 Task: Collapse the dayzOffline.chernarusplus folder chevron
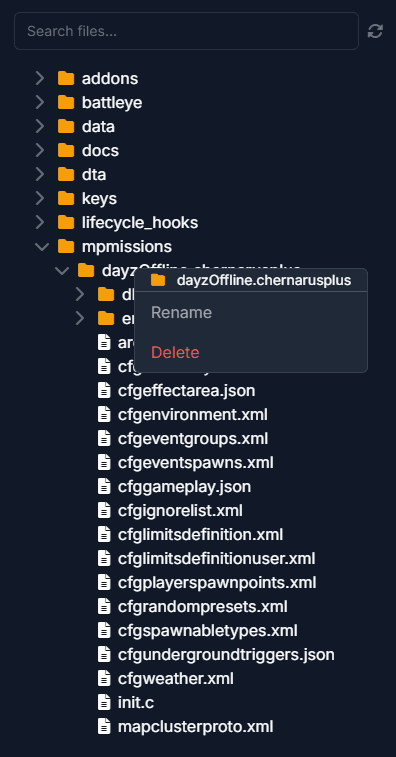tap(62, 270)
